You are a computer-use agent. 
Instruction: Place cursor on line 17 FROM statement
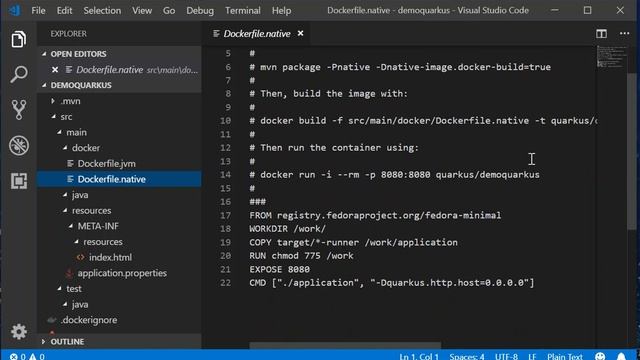375,215
